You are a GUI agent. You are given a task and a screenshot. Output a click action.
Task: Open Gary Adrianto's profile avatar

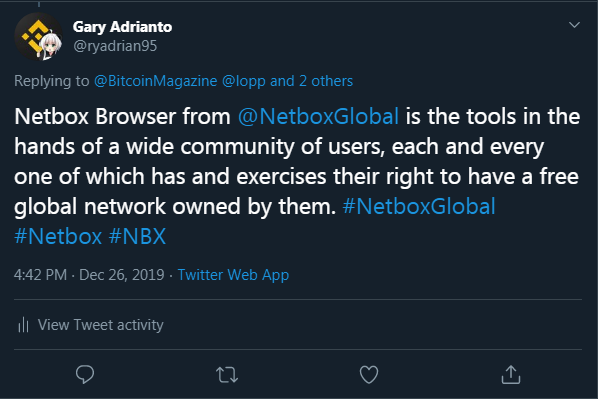39,37
